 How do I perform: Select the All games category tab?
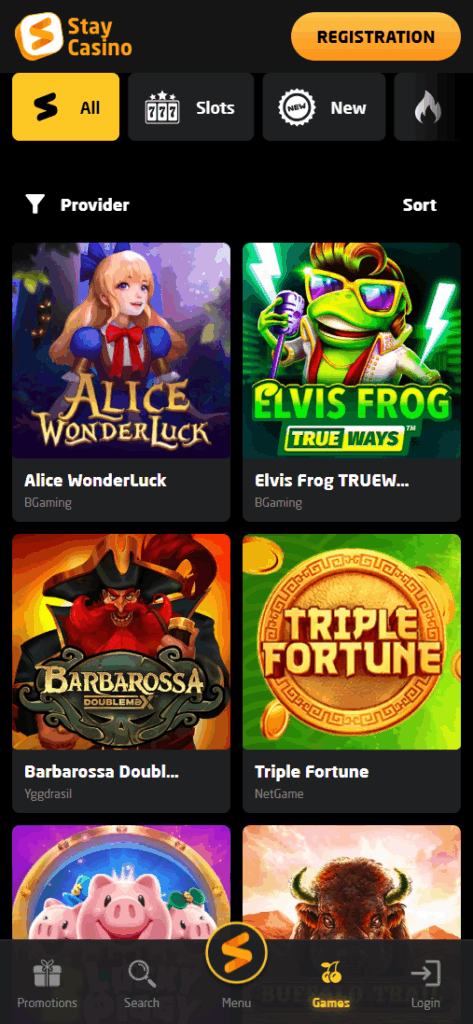click(66, 107)
